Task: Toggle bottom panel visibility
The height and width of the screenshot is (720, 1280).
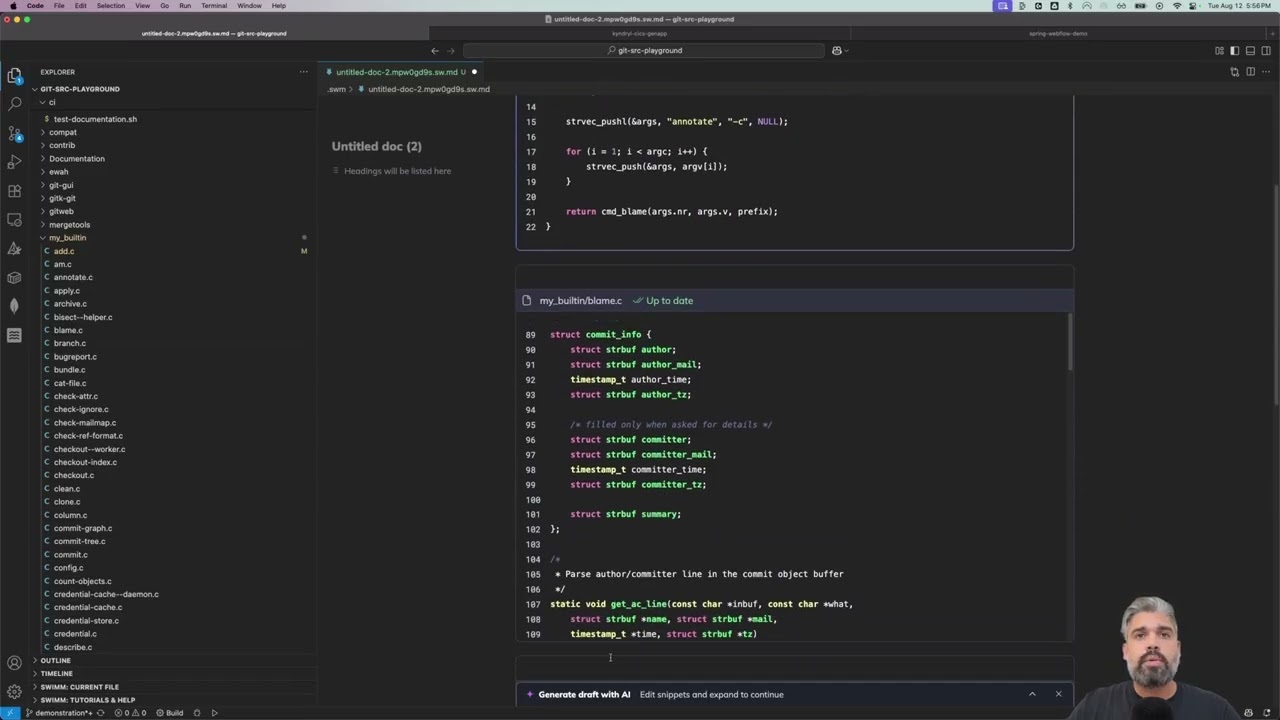Action: pyautogui.click(x=1250, y=50)
